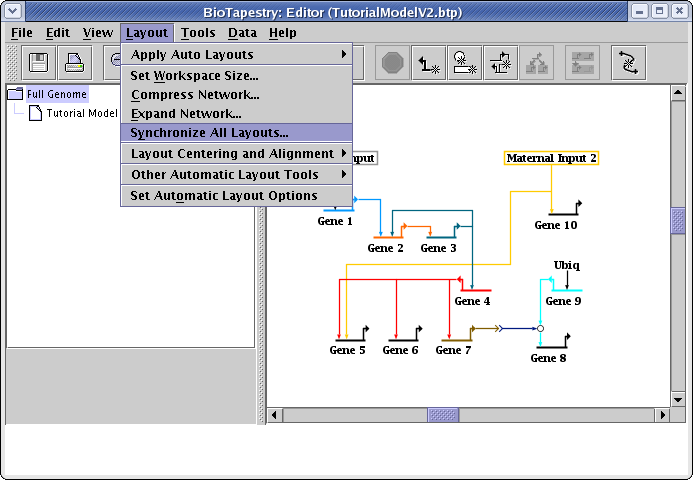Open the Tools menu
Screen dimensions: 693x480
(198, 33)
